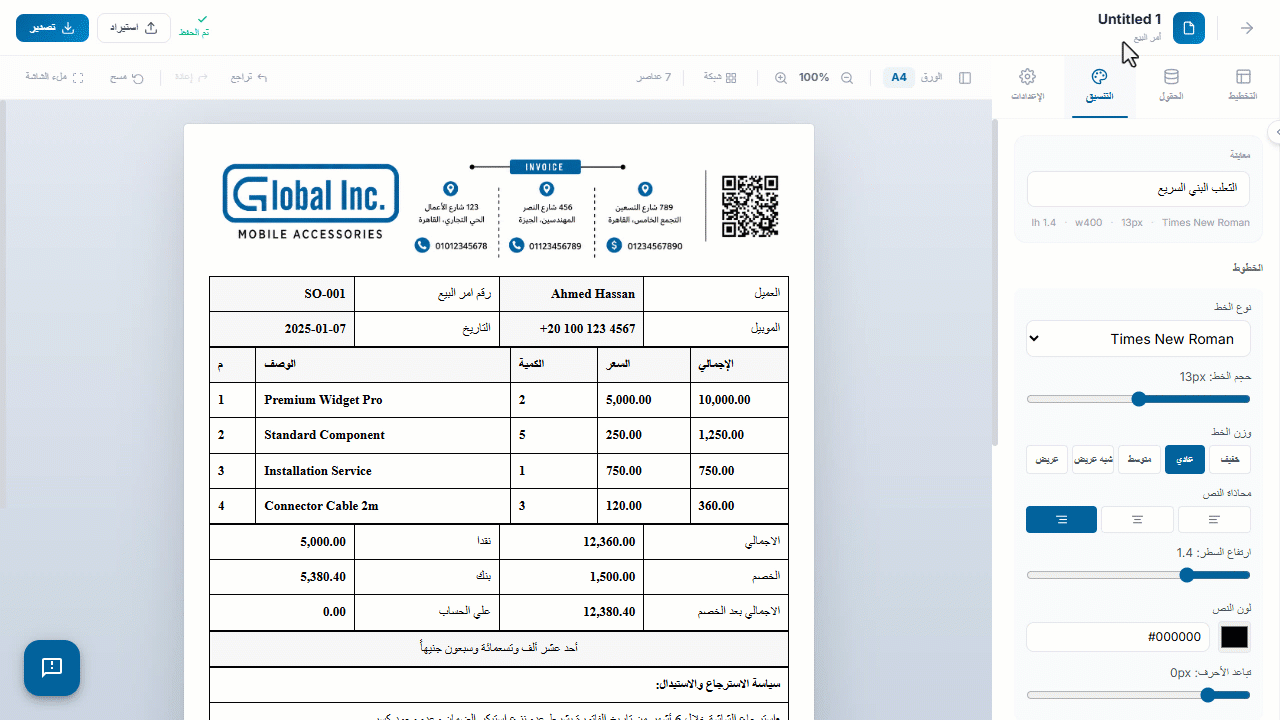
Task: Collapse the right panel with the chevron handle
Action: click(x=1274, y=132)
